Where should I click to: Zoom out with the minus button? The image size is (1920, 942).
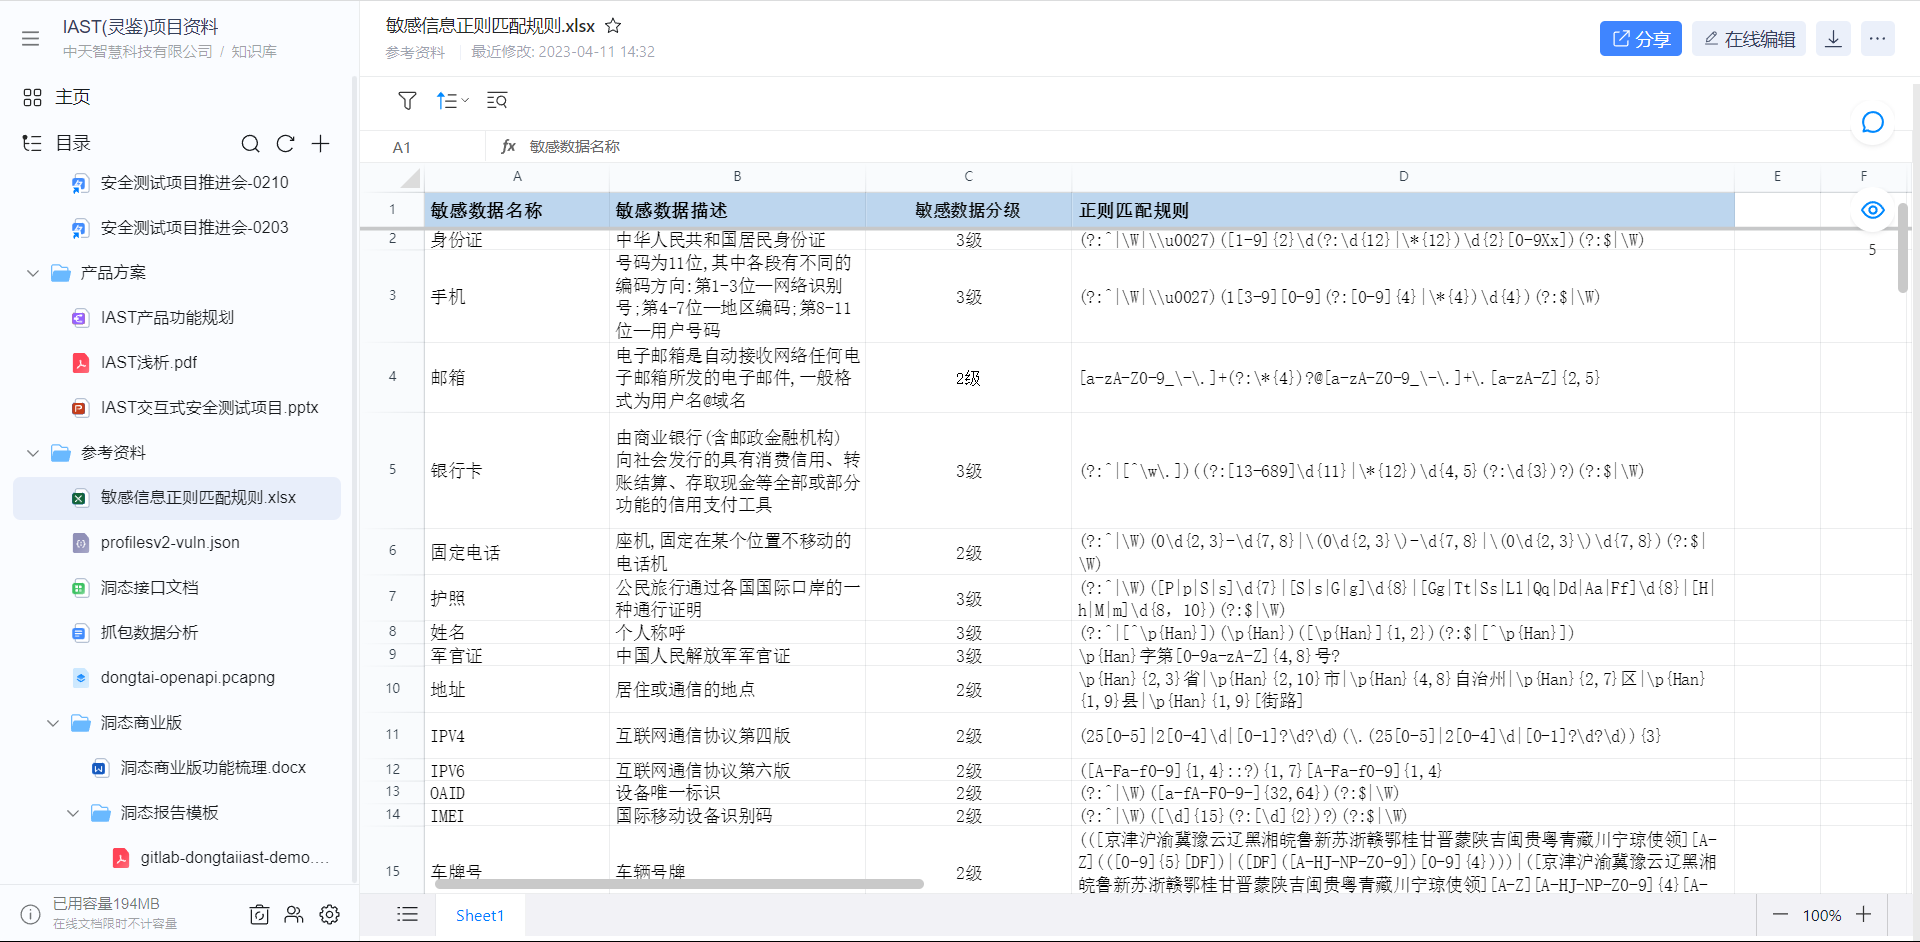(x=1780, y=915)
